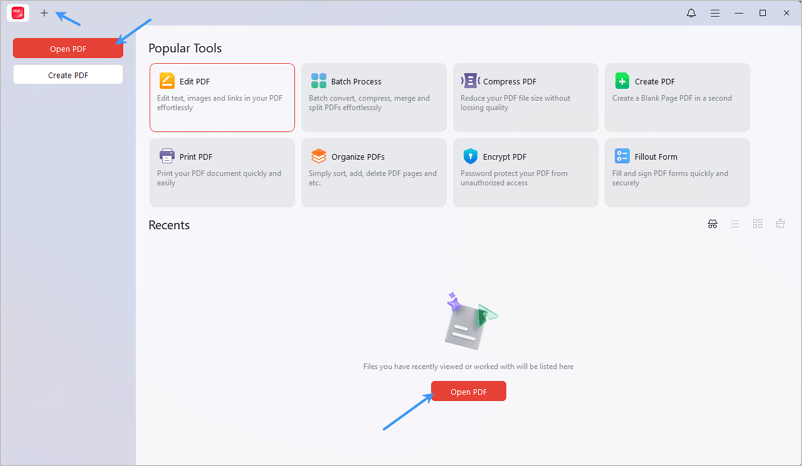Select the Edit PDF tool icon
The image size is (802, 466).
tap(167, 81)
